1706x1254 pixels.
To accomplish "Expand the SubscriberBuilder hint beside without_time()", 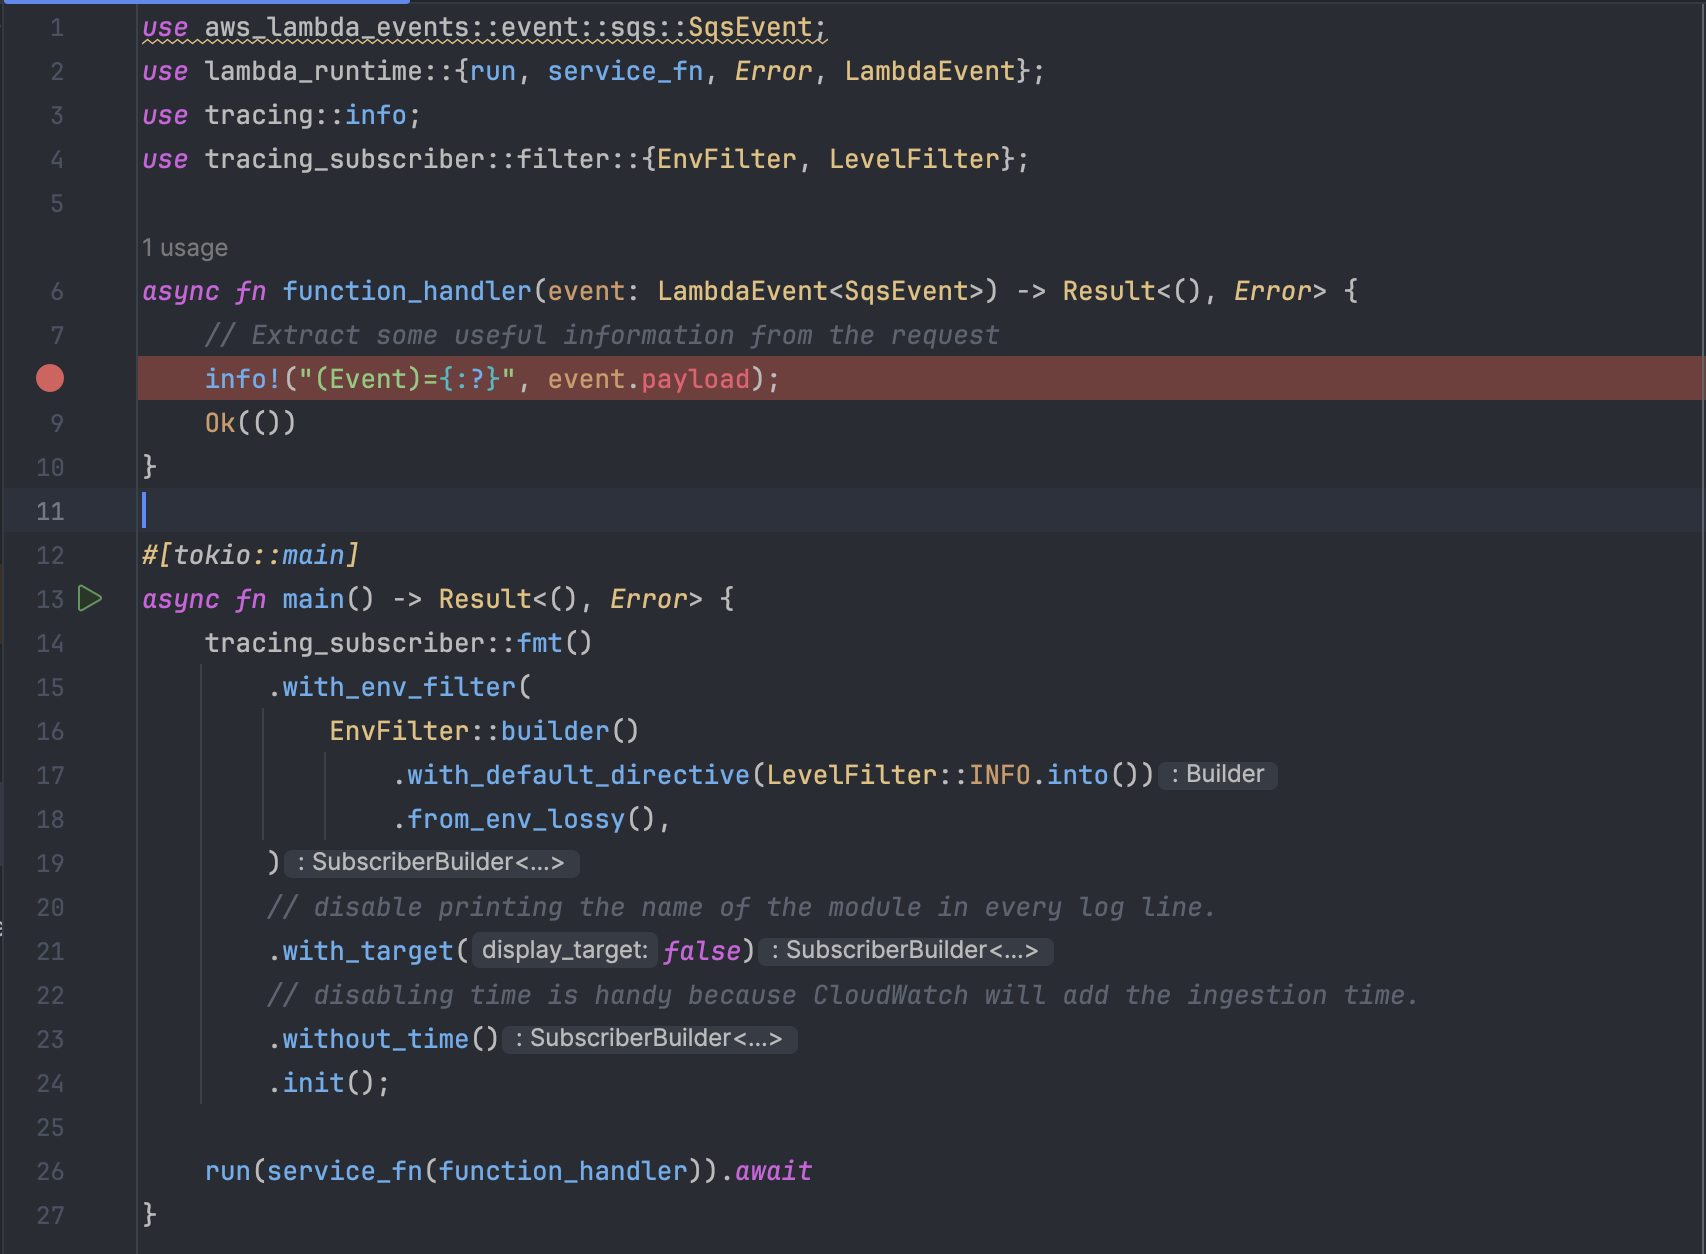I will pyautogui.click(x=650, y=1038).
